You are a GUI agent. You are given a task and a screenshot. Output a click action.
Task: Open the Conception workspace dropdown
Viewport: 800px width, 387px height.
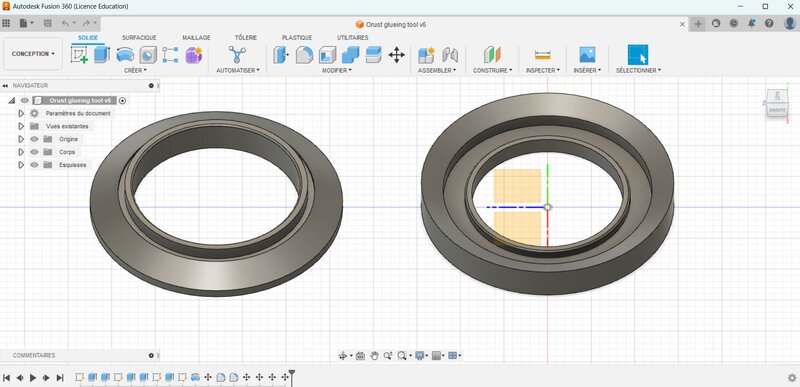tap(33, 54)
